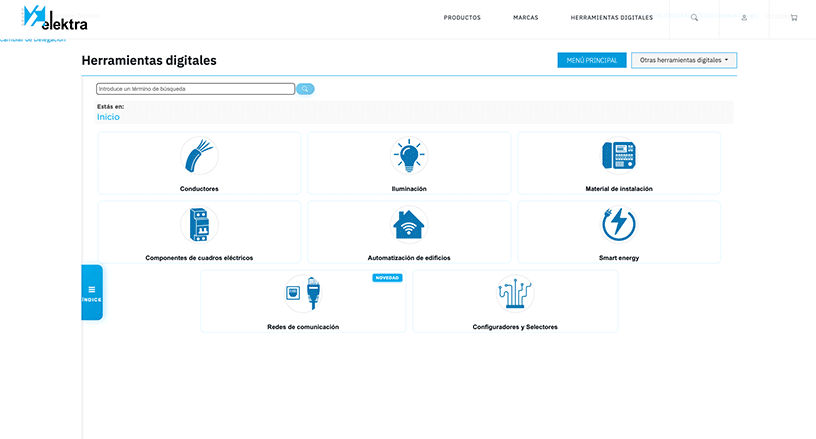The height and width of the screenshot is (439, 816).
Task: Submit search with blue search button
Action: click(305, 89)
